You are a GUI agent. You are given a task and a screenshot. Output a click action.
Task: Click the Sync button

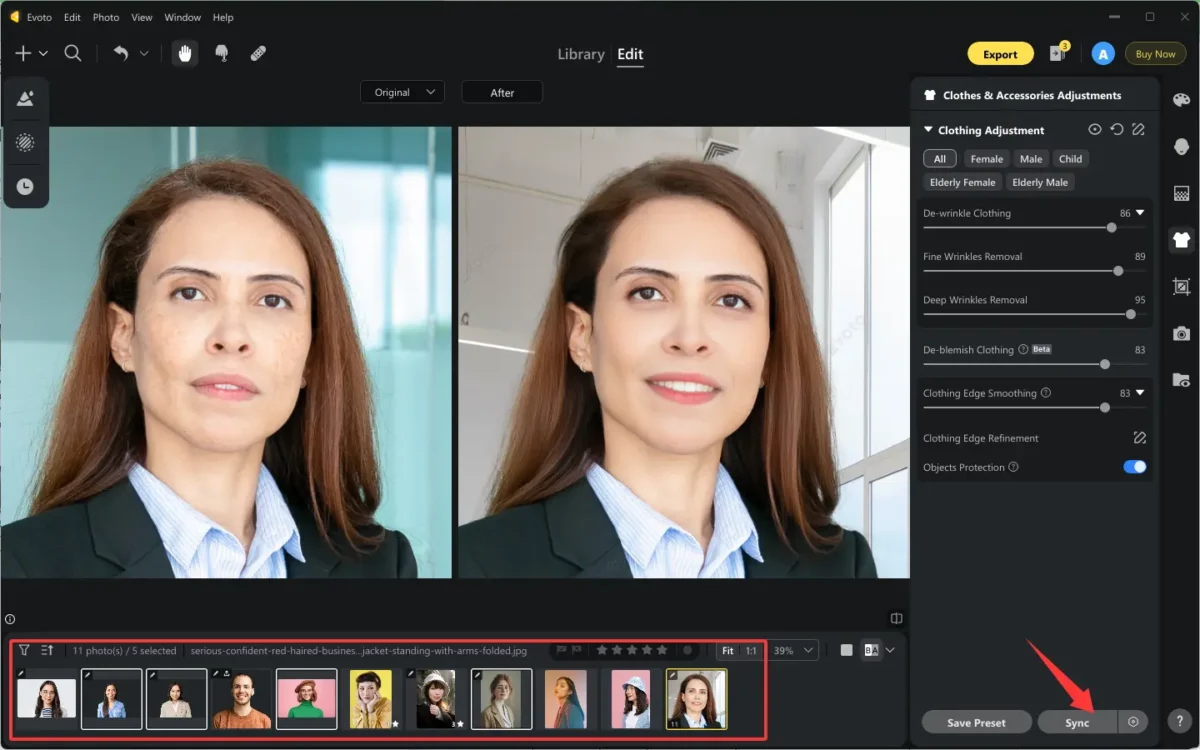tap(1077, 721)
